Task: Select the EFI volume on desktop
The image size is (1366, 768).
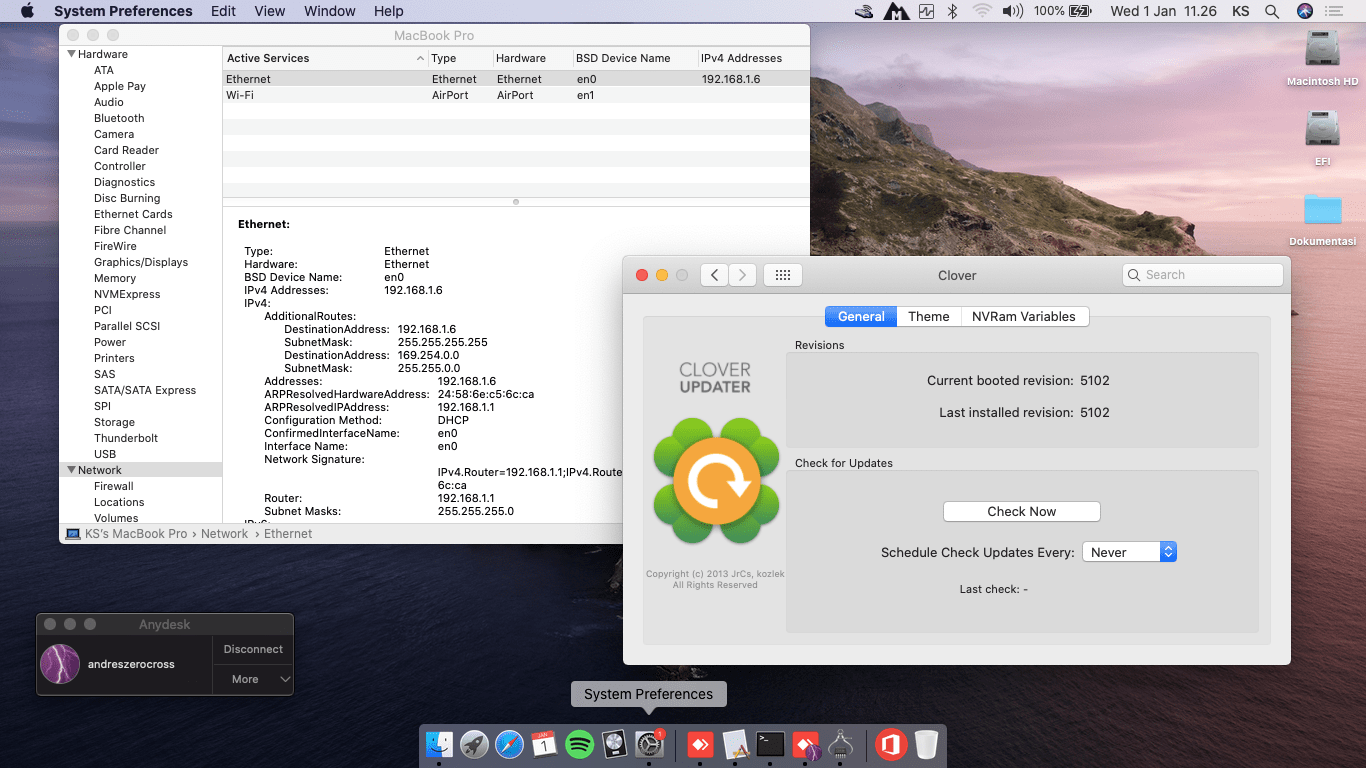Action: [1322, 138]
